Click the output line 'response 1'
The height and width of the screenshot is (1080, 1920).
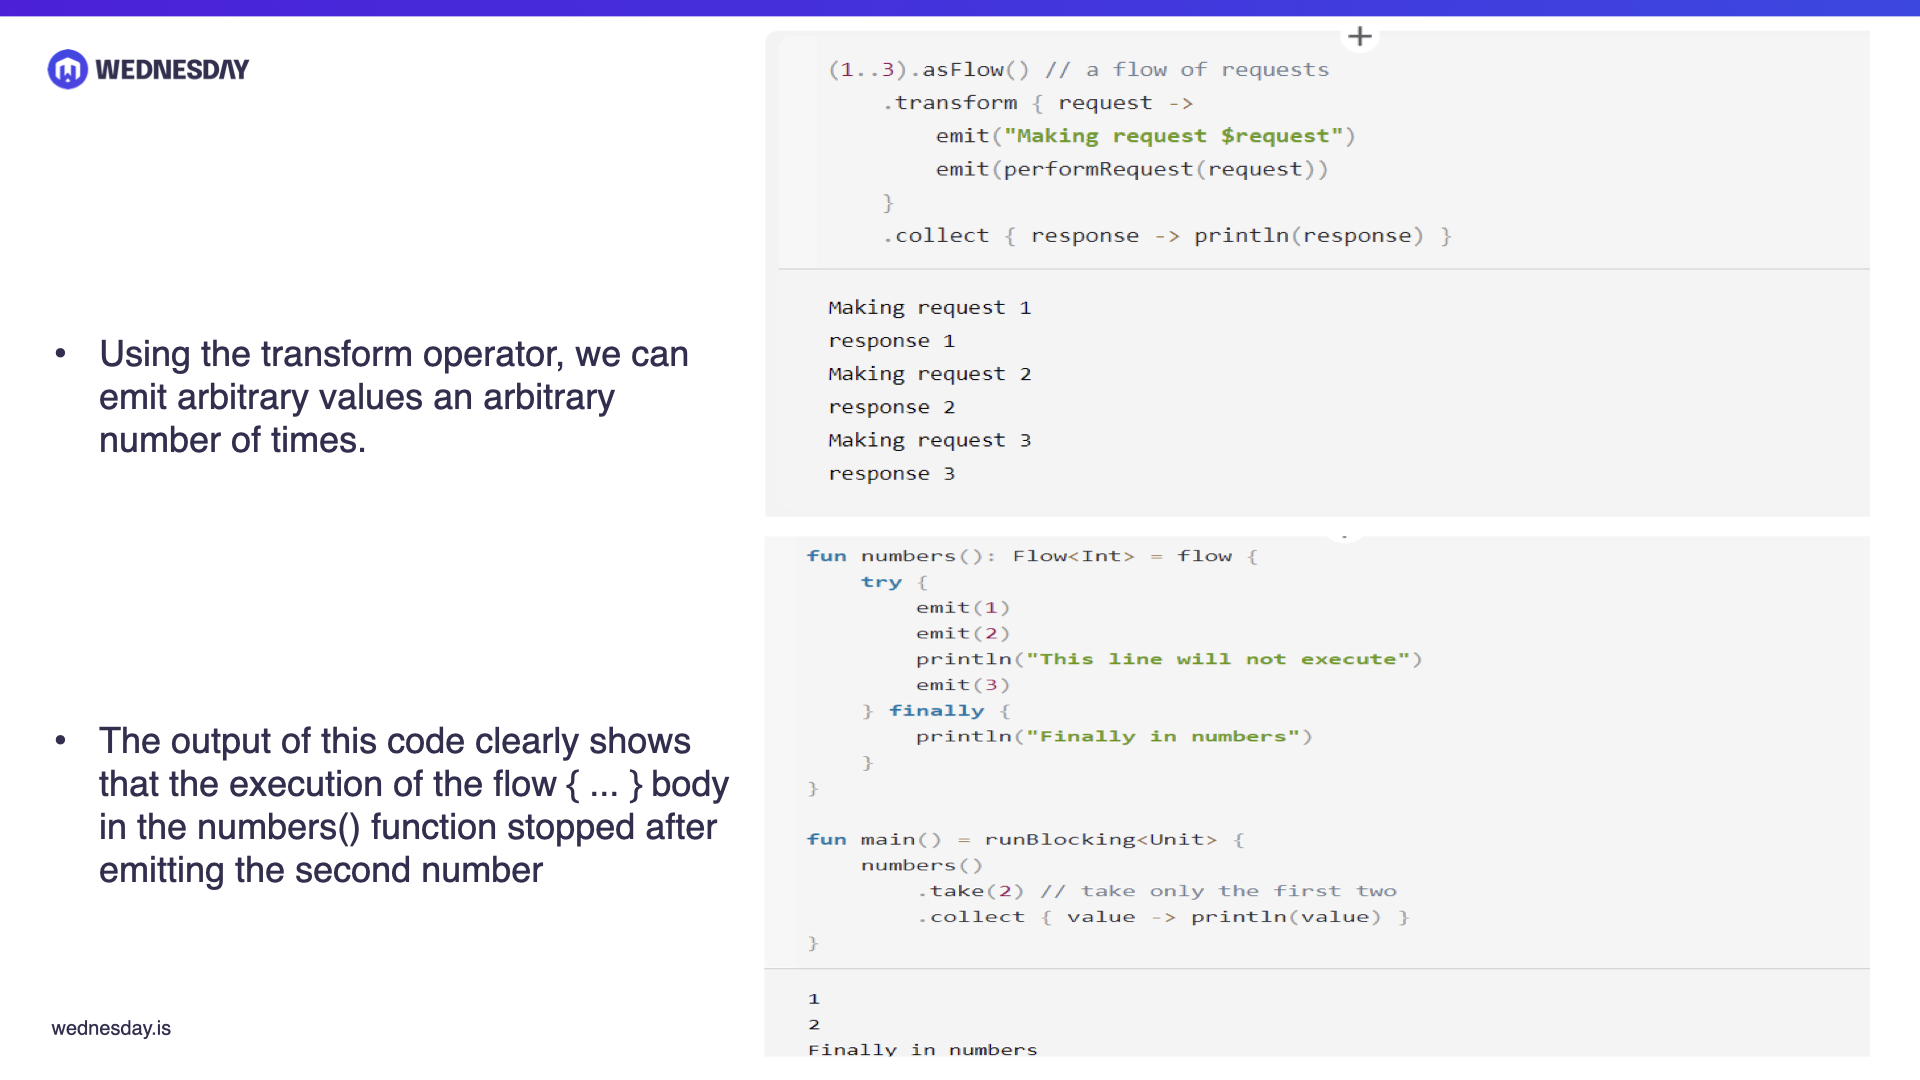[891, 341]
